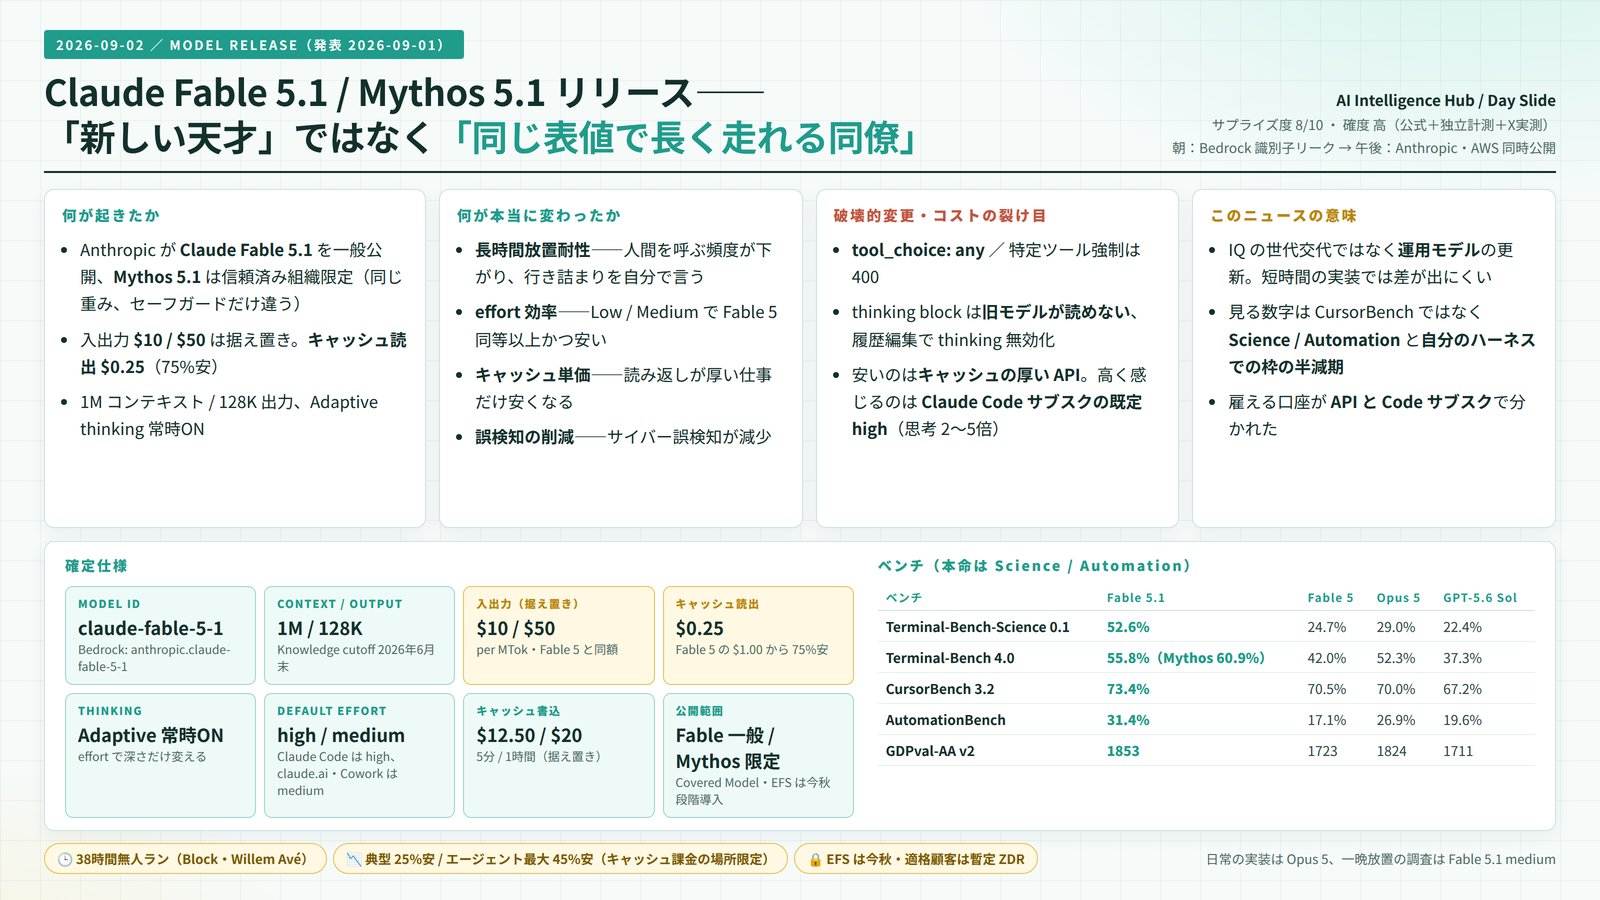This screenshot has width=1600, height=900.
Task: Click the ベンチ（本命は Science / Automation）heading
Action: (x=1035, y=566)
